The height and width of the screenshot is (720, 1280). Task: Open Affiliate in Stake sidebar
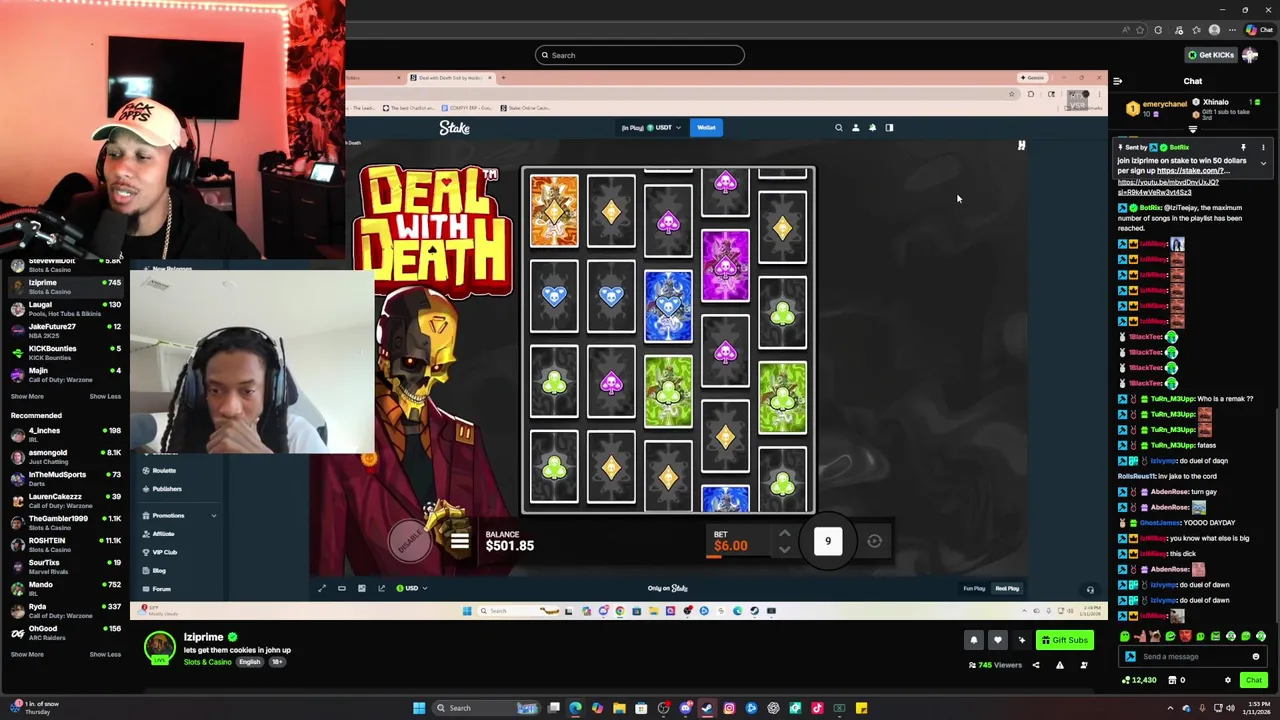(158, 534)
